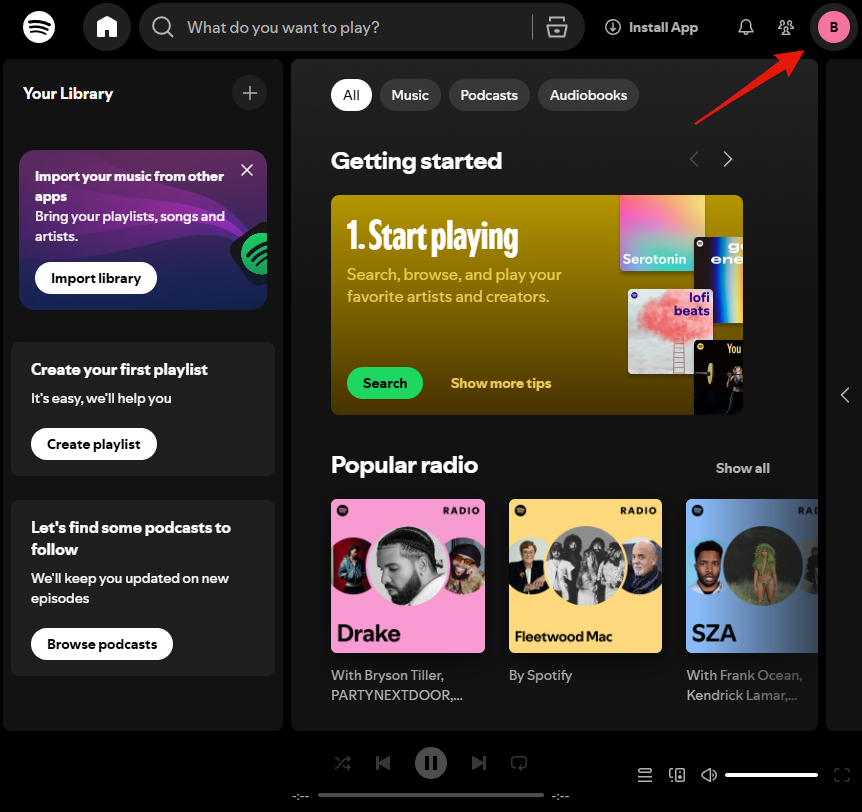Open the SZA radio card

tap(752, 576)
